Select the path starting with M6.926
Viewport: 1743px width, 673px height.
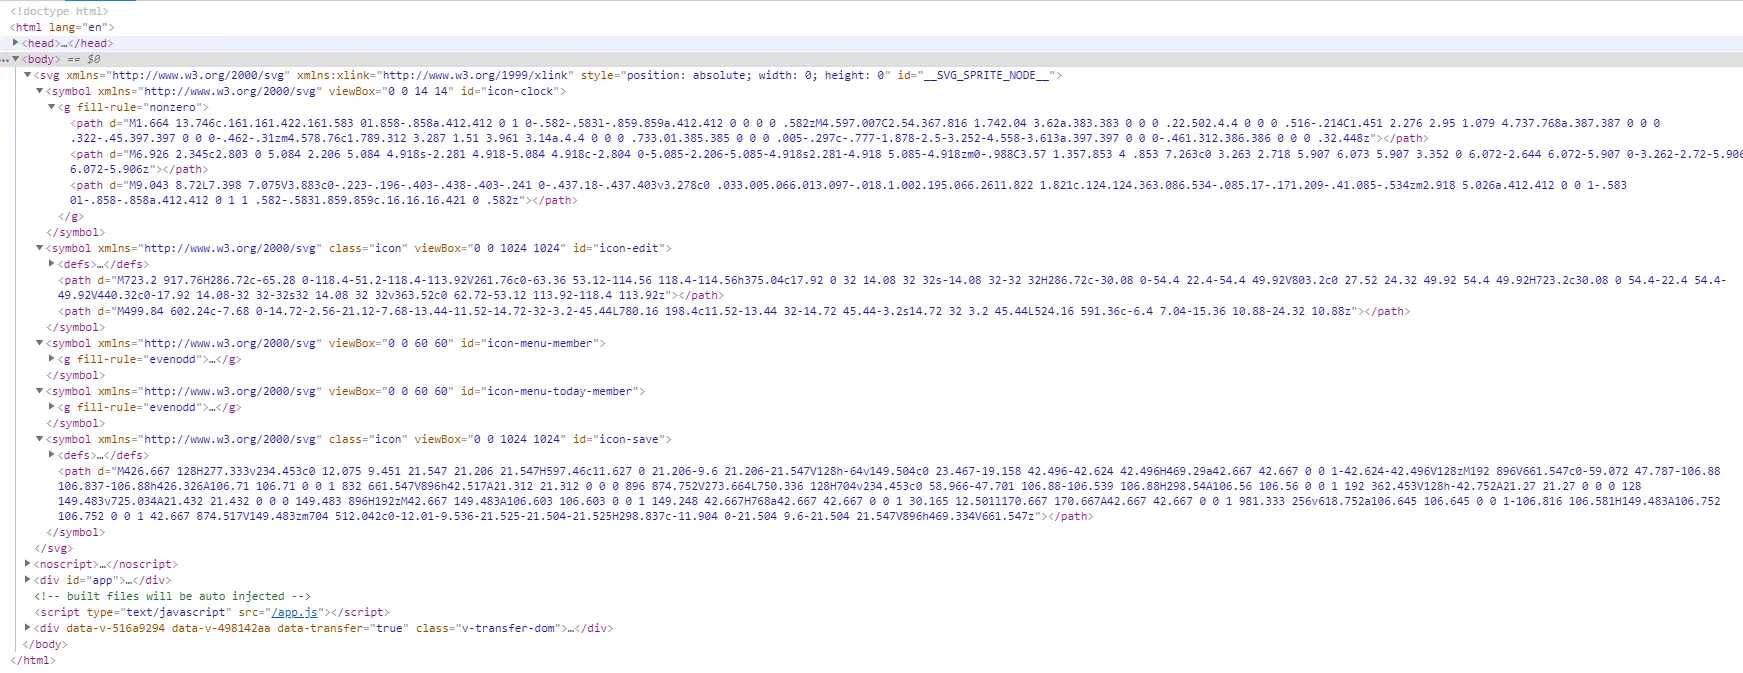(906, 162)
